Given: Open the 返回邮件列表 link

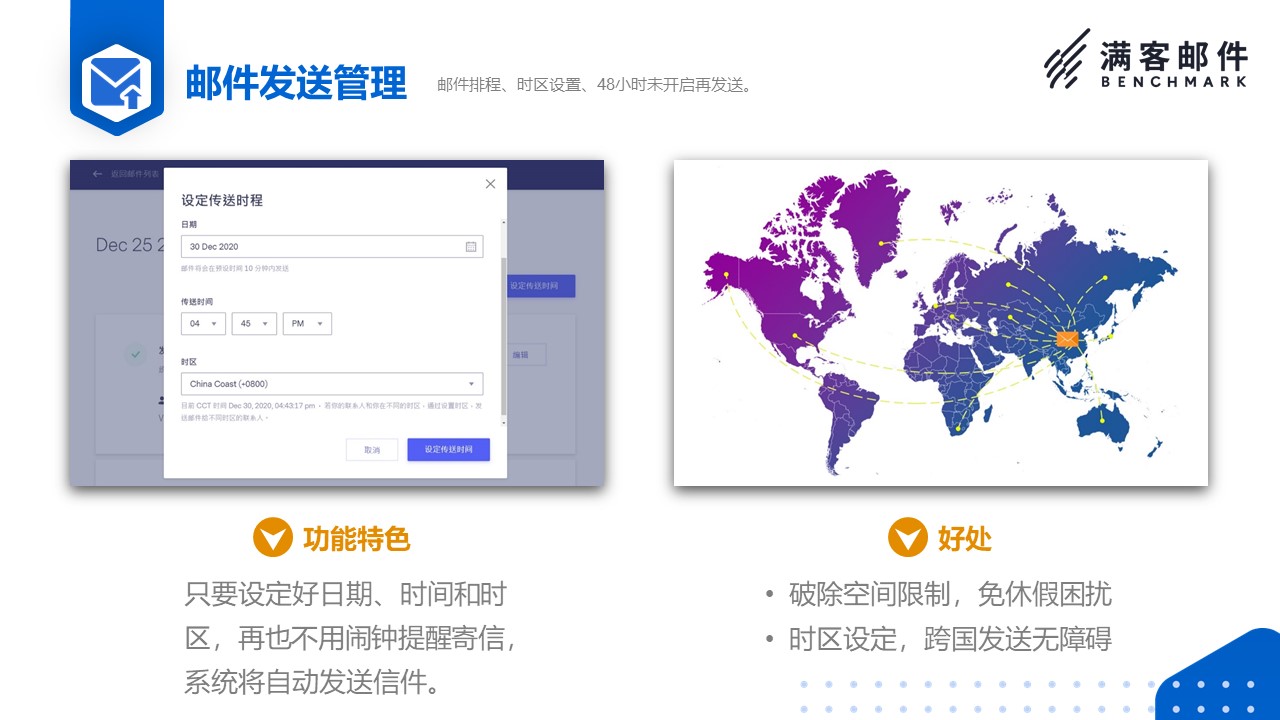Looking at the screenshot, I should tap(134, 174).
